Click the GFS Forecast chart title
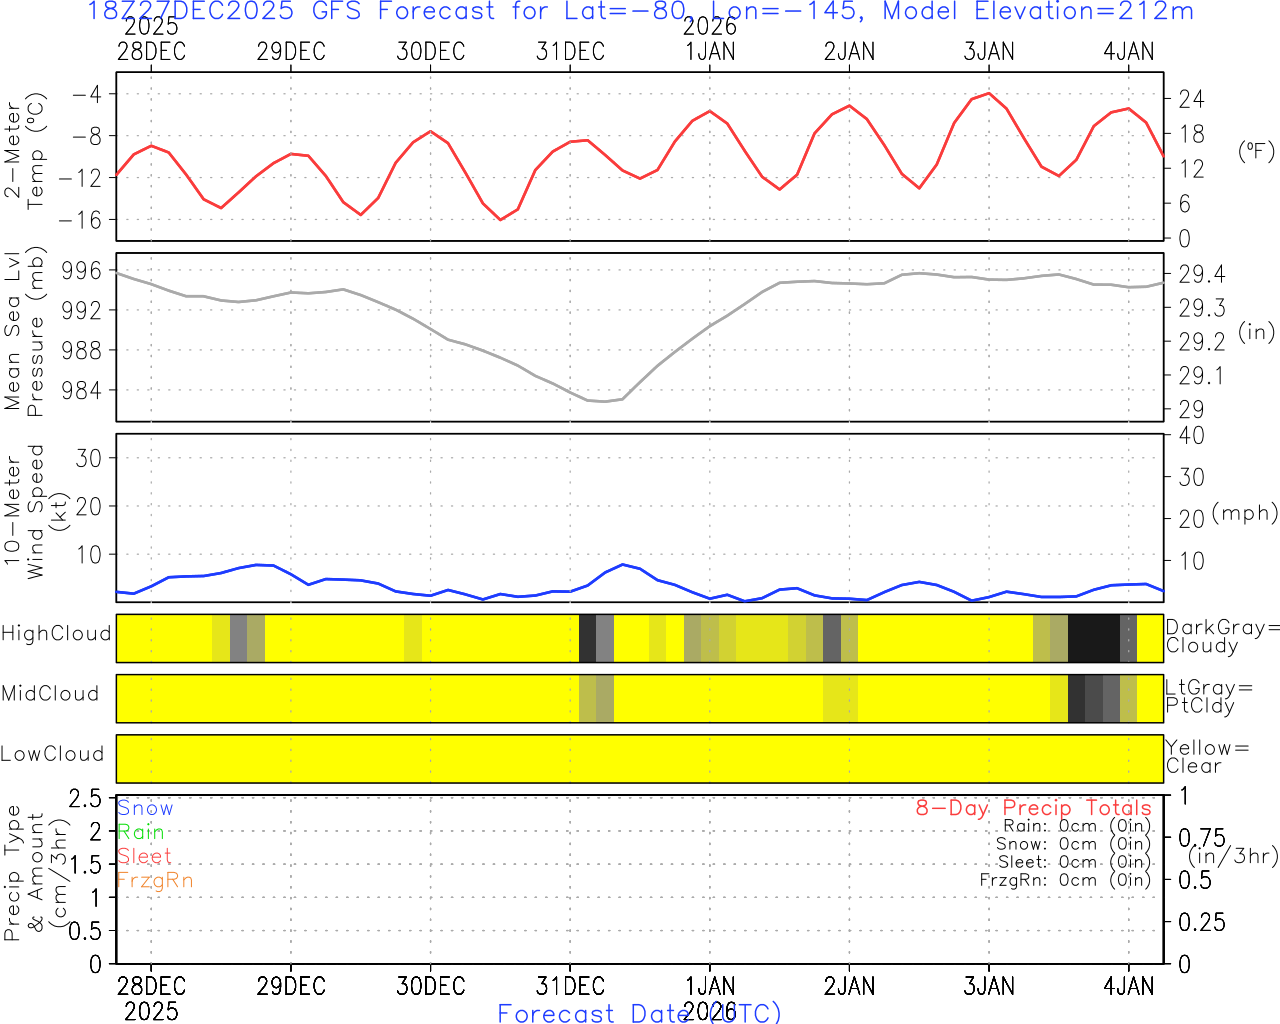The width and height of the screenshot is (1280, 1024). point(640,12)
